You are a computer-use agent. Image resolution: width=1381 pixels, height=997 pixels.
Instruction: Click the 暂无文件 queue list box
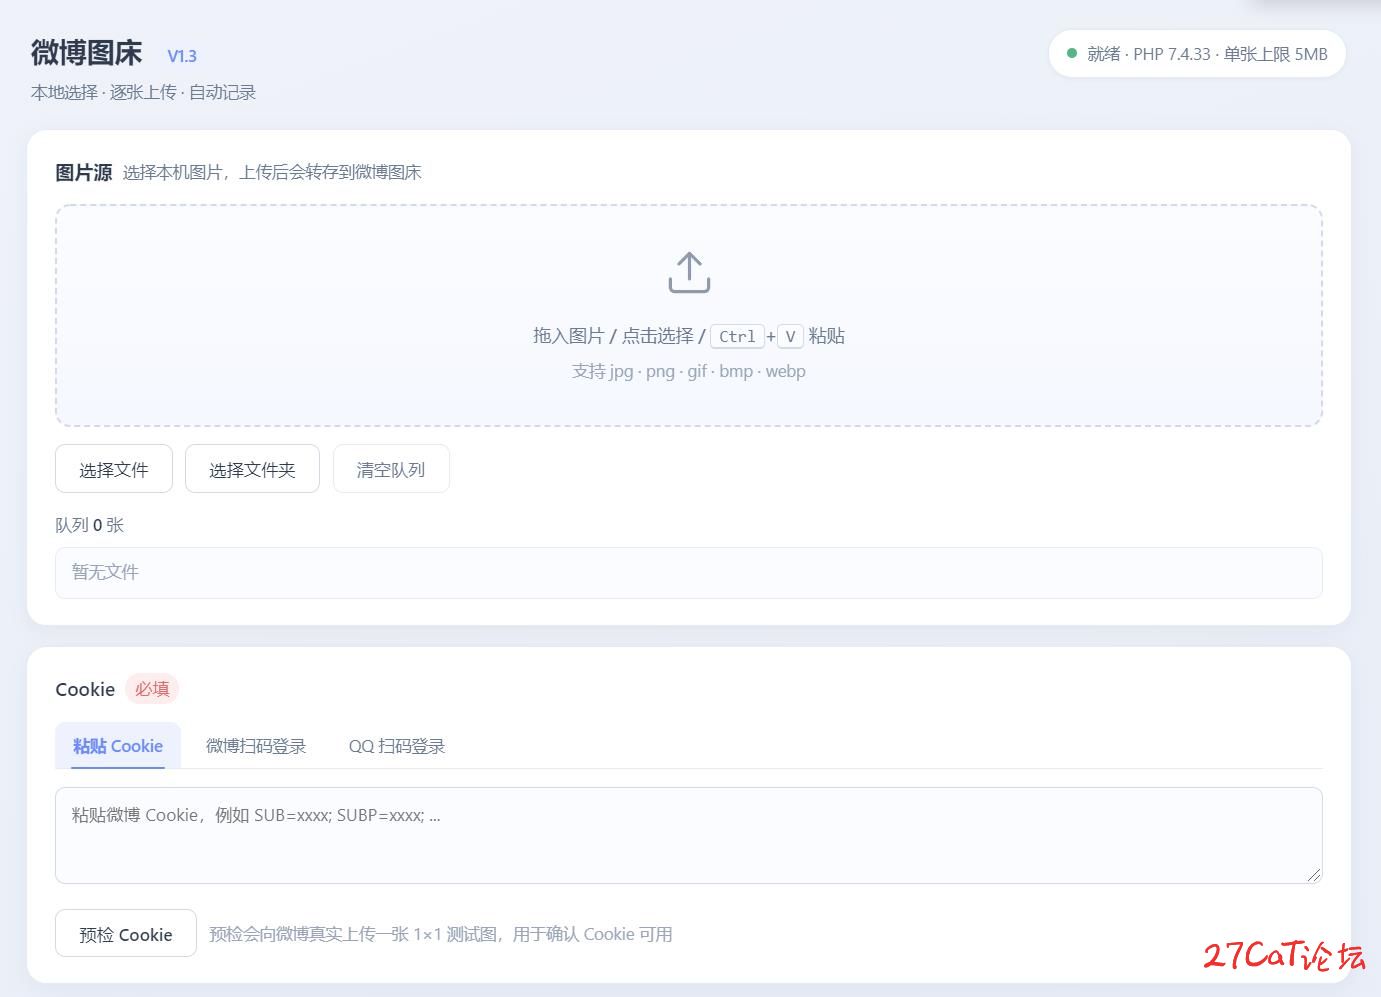[689, 573]
